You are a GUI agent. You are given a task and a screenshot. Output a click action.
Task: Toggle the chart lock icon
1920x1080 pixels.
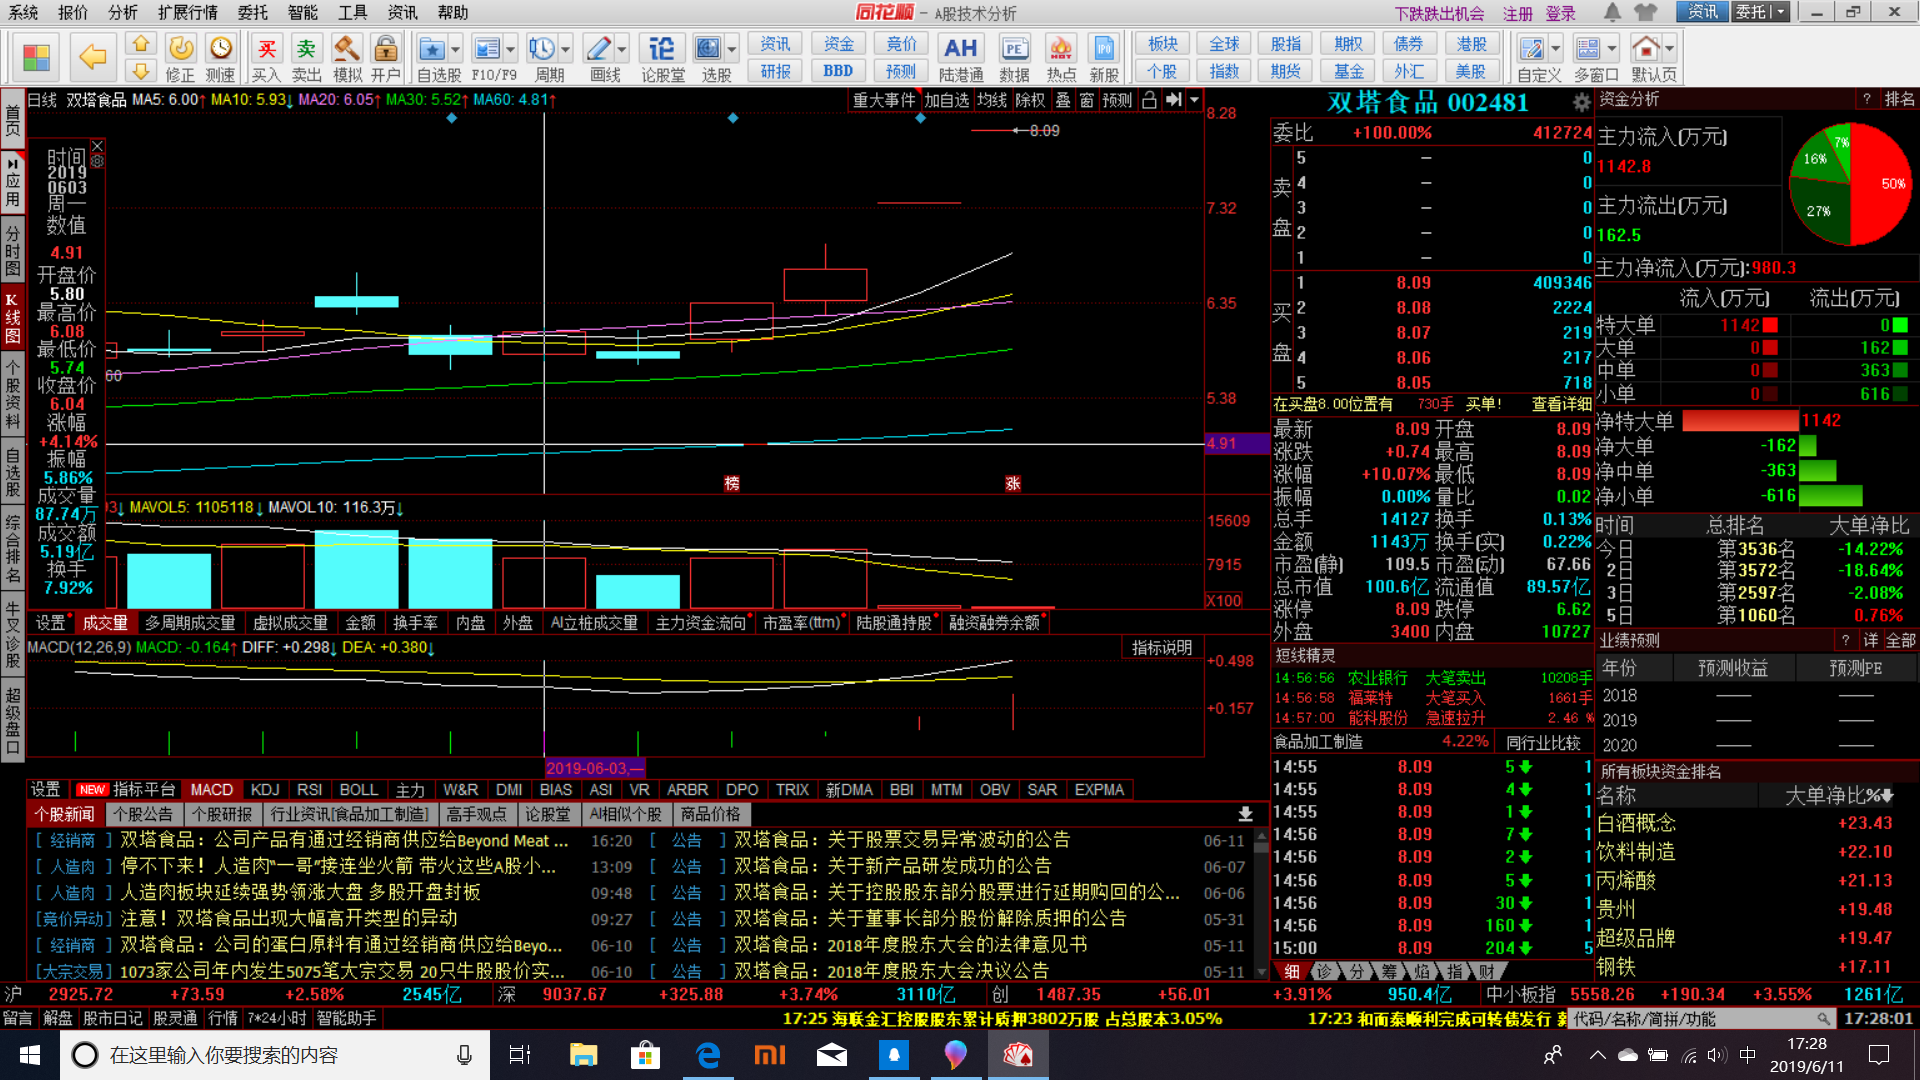pyautogui.click(x=1150, y=100)
